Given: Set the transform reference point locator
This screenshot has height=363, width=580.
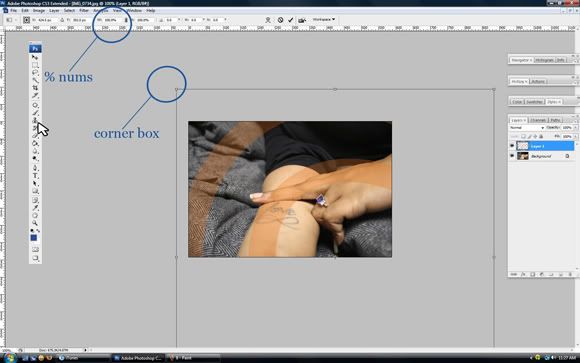Looking at the screenshot, I should click(26, 20).
